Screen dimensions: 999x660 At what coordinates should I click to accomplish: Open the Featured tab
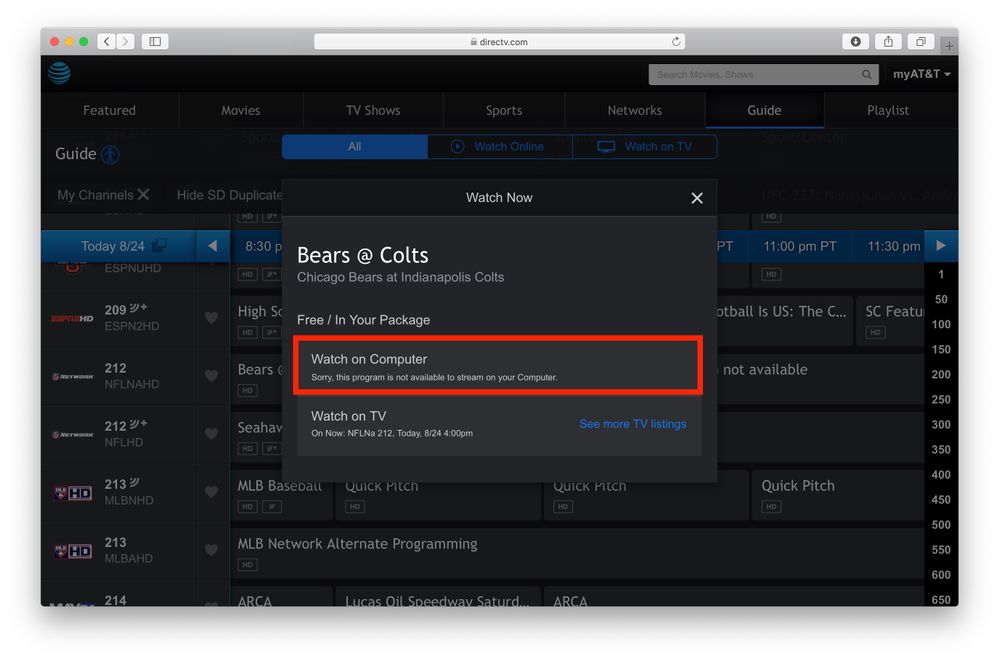point(110,110)
